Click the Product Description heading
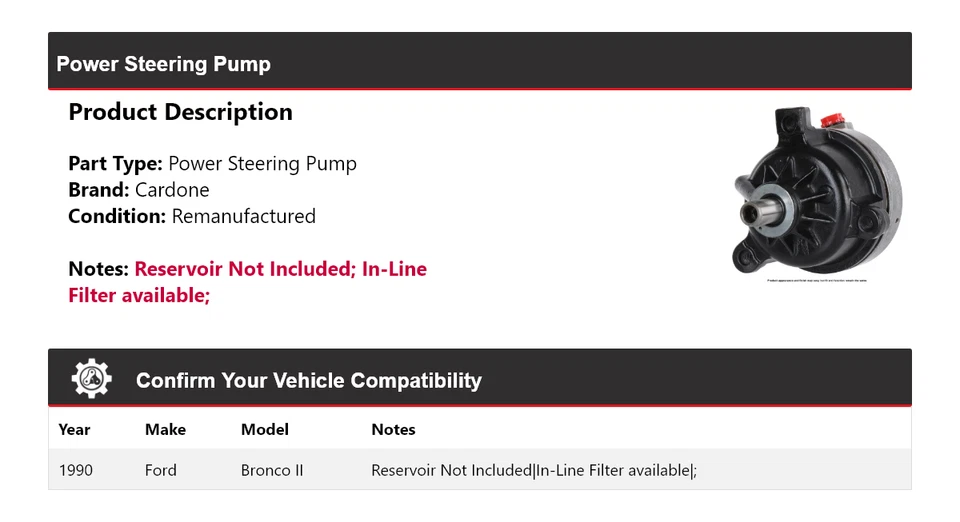This screenshot has width=960, height=522. pos(180,112)
